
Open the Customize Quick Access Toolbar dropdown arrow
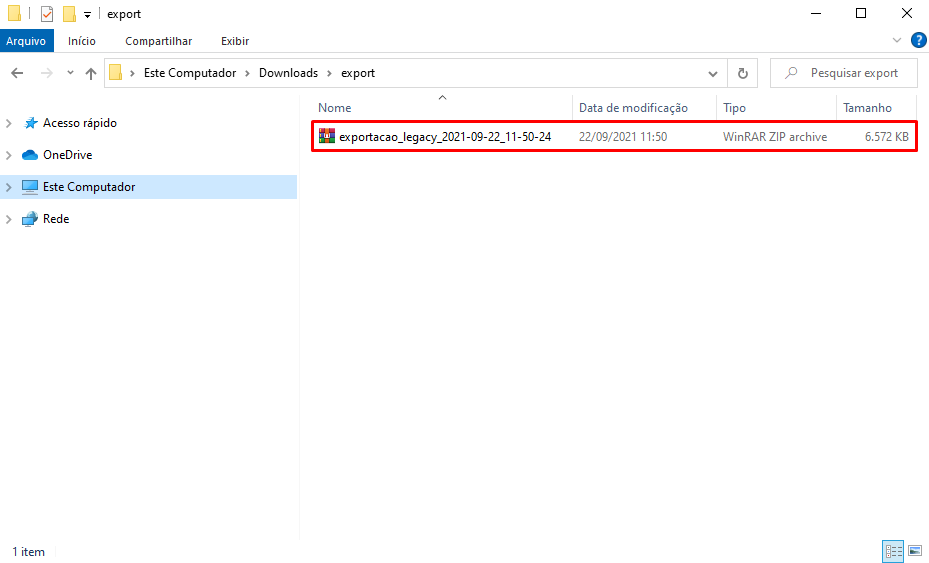point(87,14)
